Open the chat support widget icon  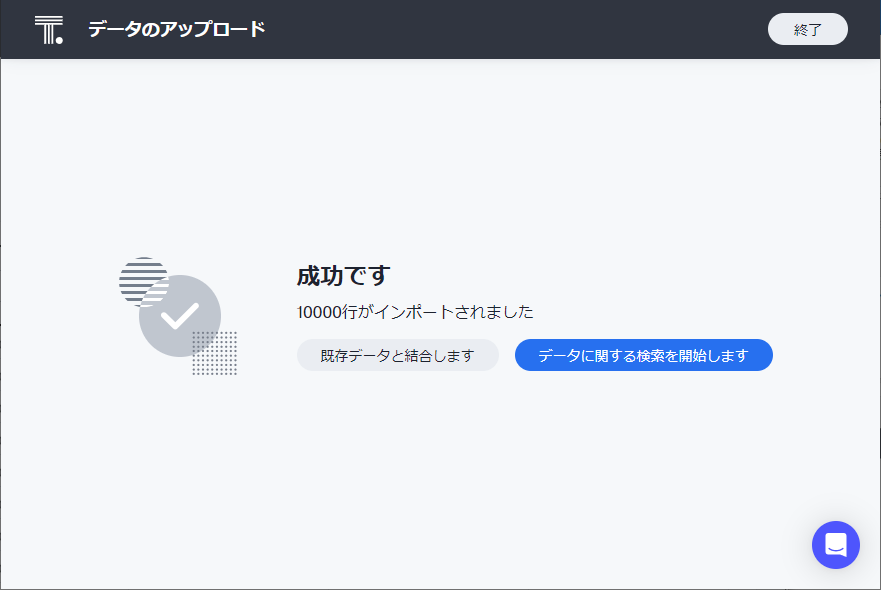pyautogui.click(x=835, y=545)
